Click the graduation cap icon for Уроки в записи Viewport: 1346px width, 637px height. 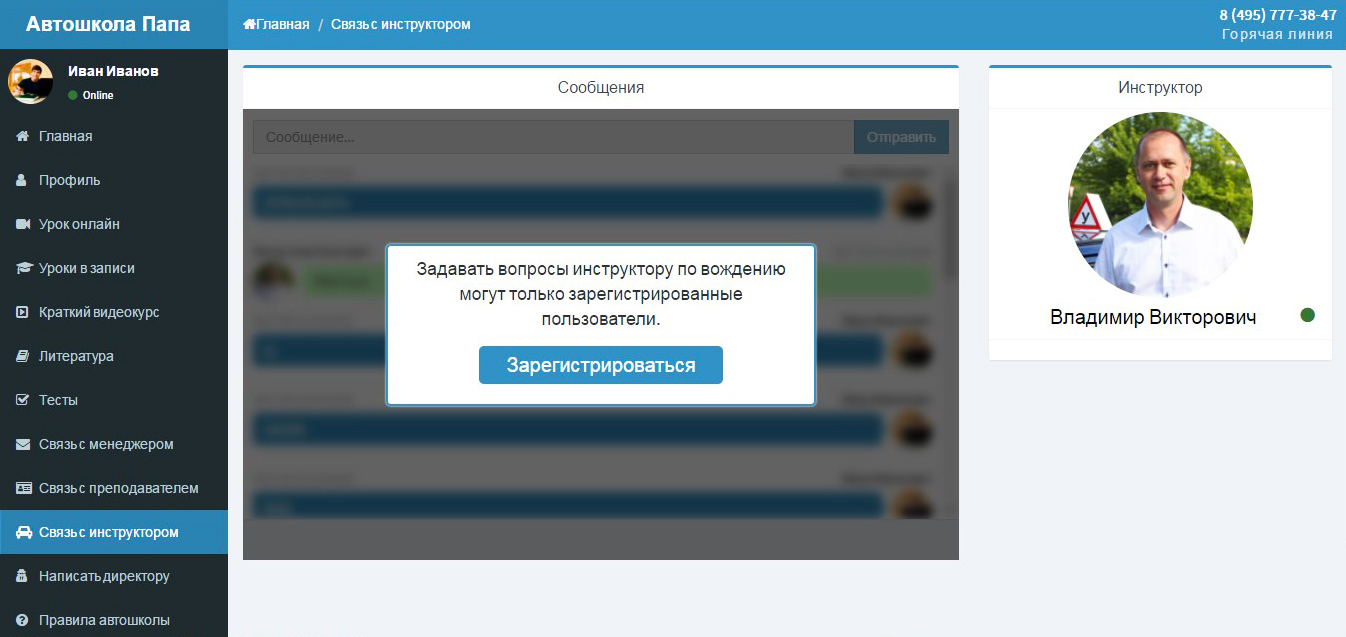pos(23,268)
